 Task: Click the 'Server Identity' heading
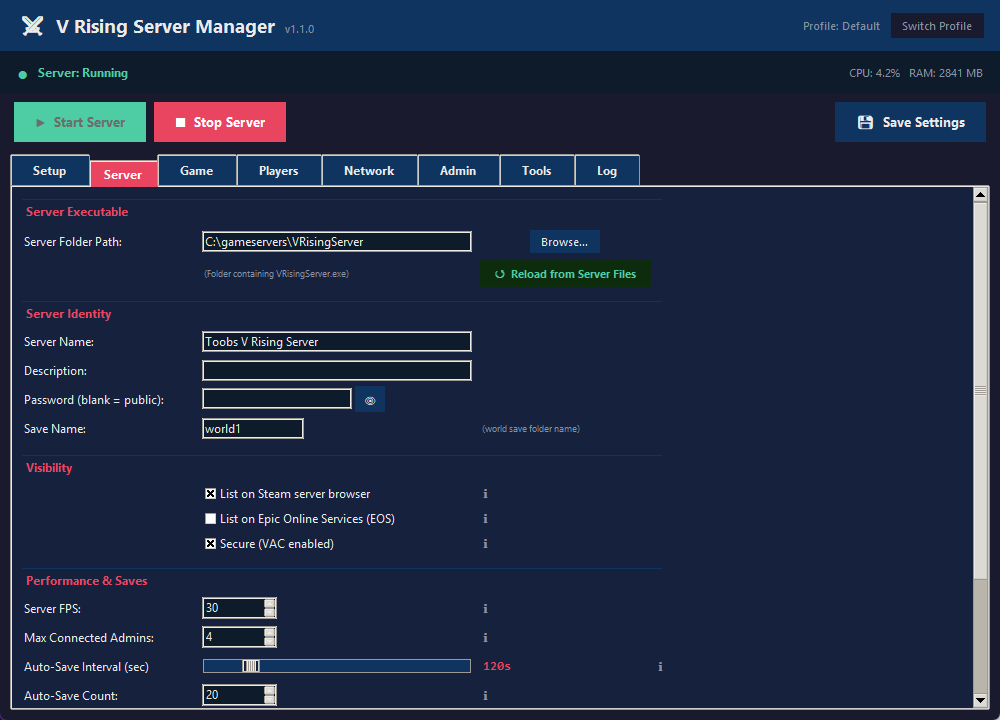69,314
